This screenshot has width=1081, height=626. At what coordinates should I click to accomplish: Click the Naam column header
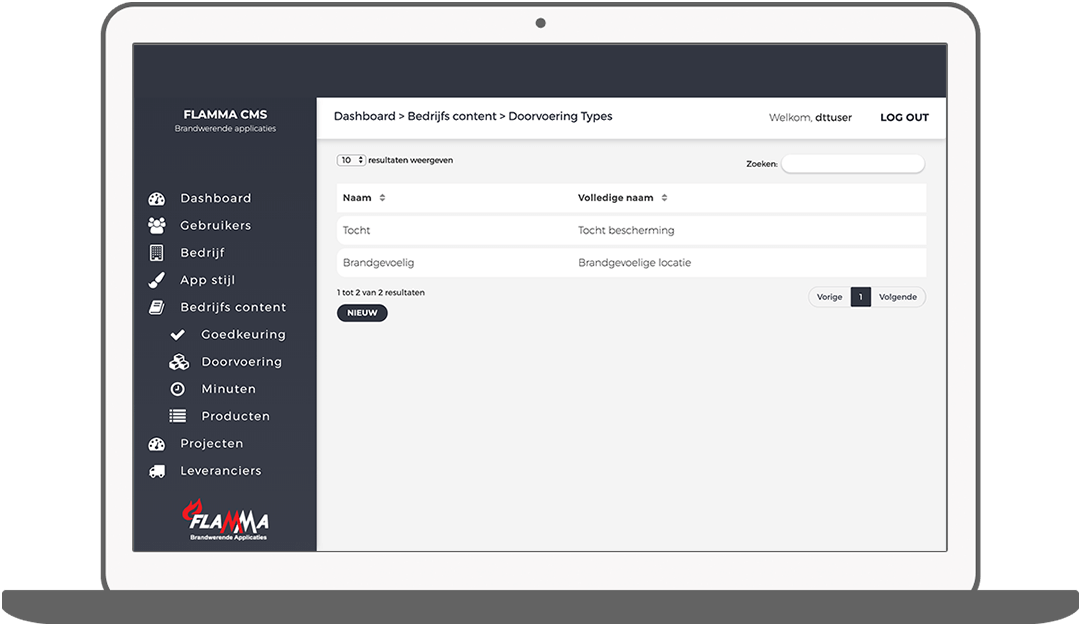pos(357,198)
